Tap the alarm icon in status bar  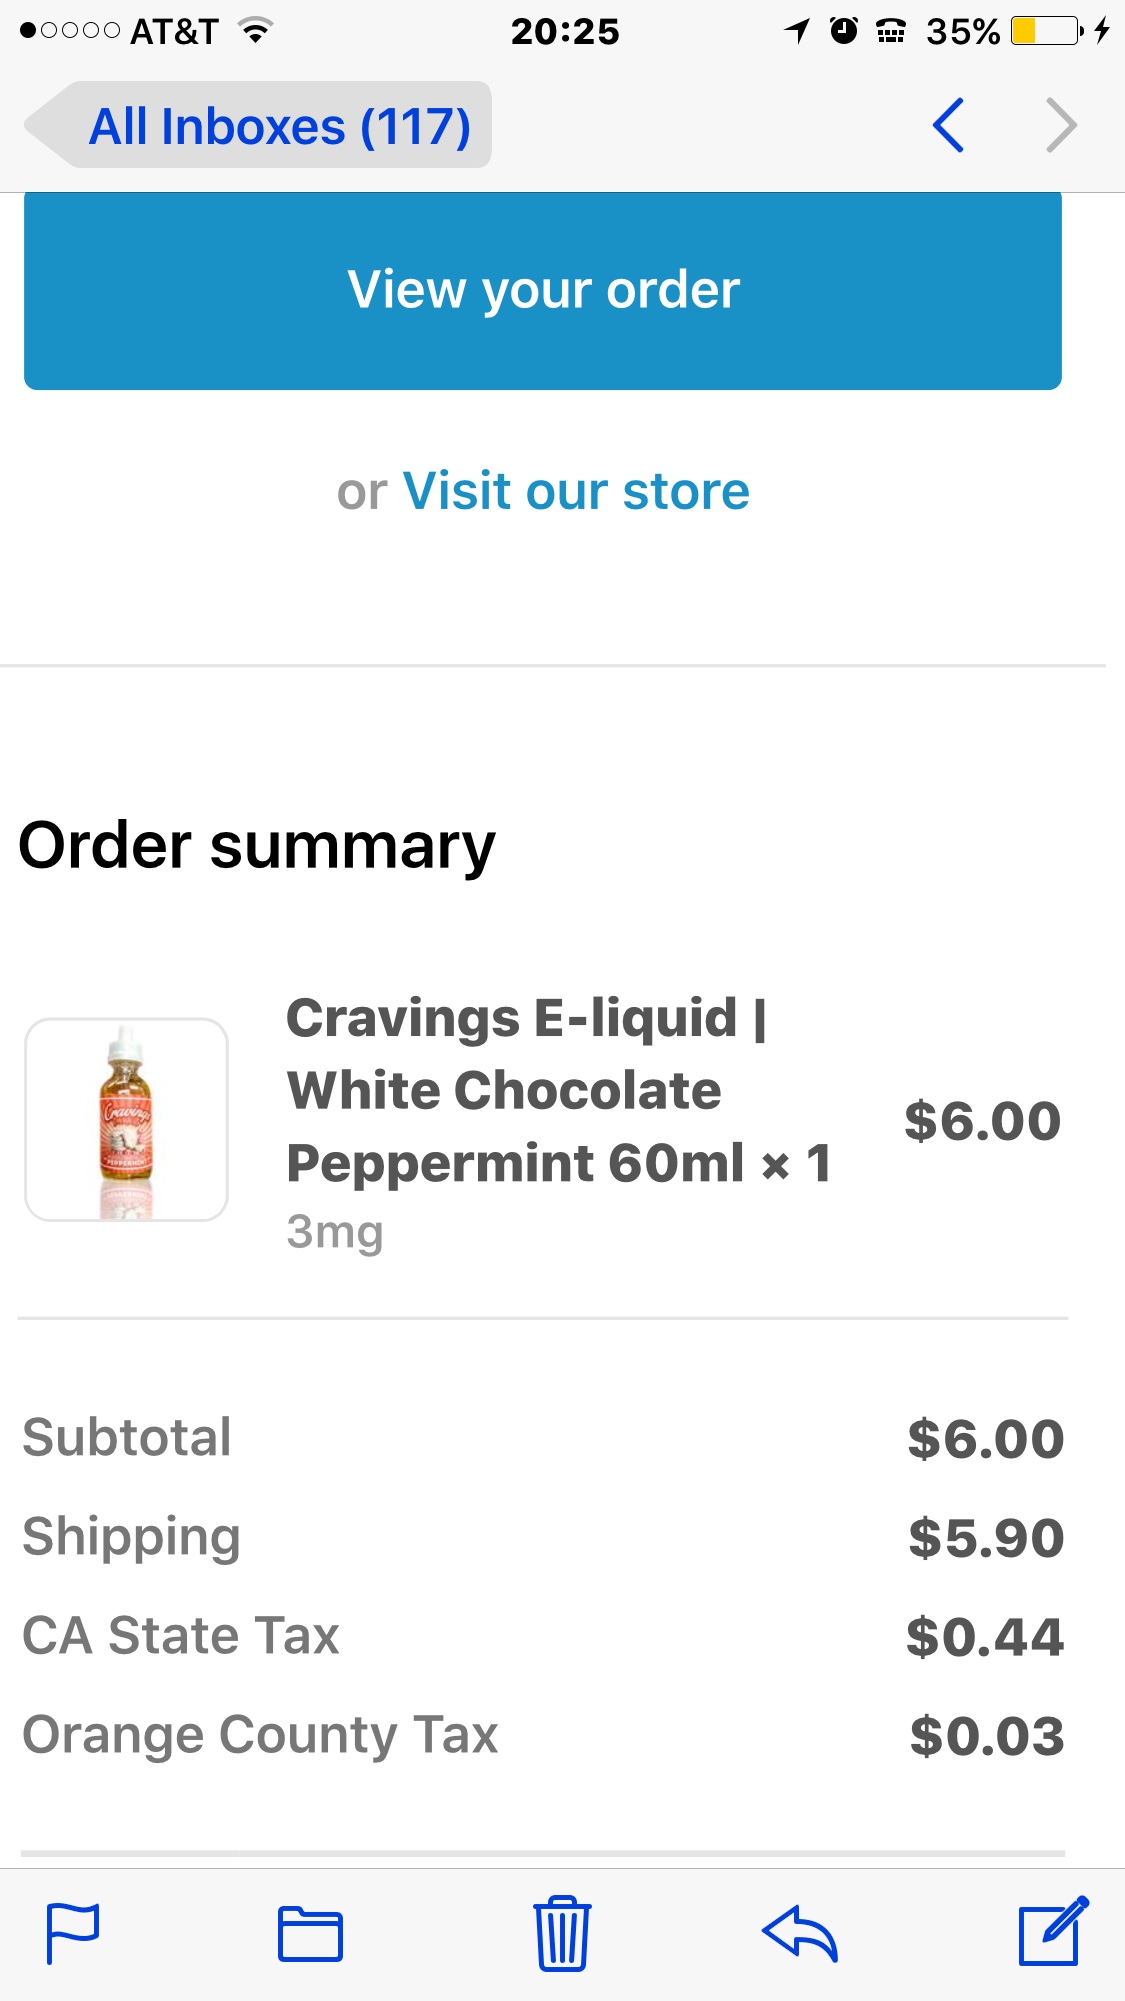pos(844,31)
